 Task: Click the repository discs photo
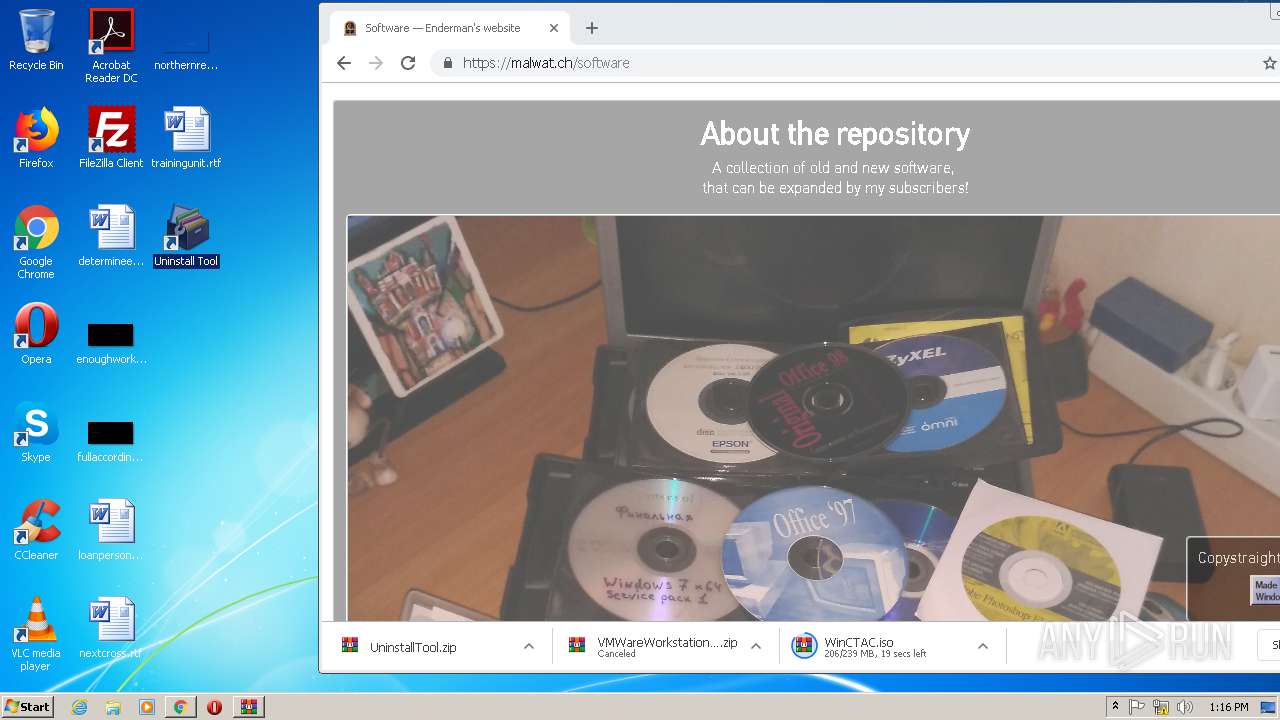coord(813,418)
